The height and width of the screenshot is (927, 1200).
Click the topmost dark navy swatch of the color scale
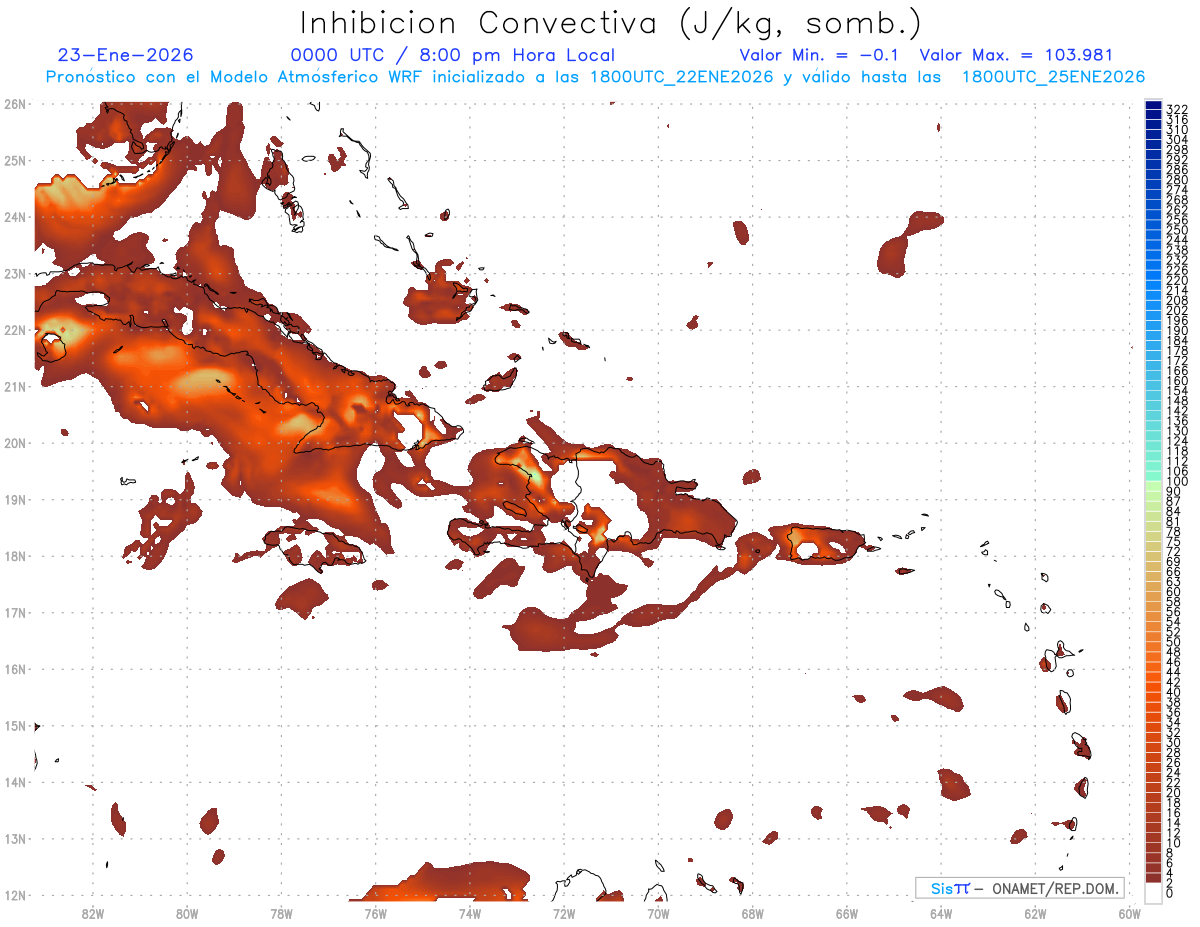(1153, 105)
